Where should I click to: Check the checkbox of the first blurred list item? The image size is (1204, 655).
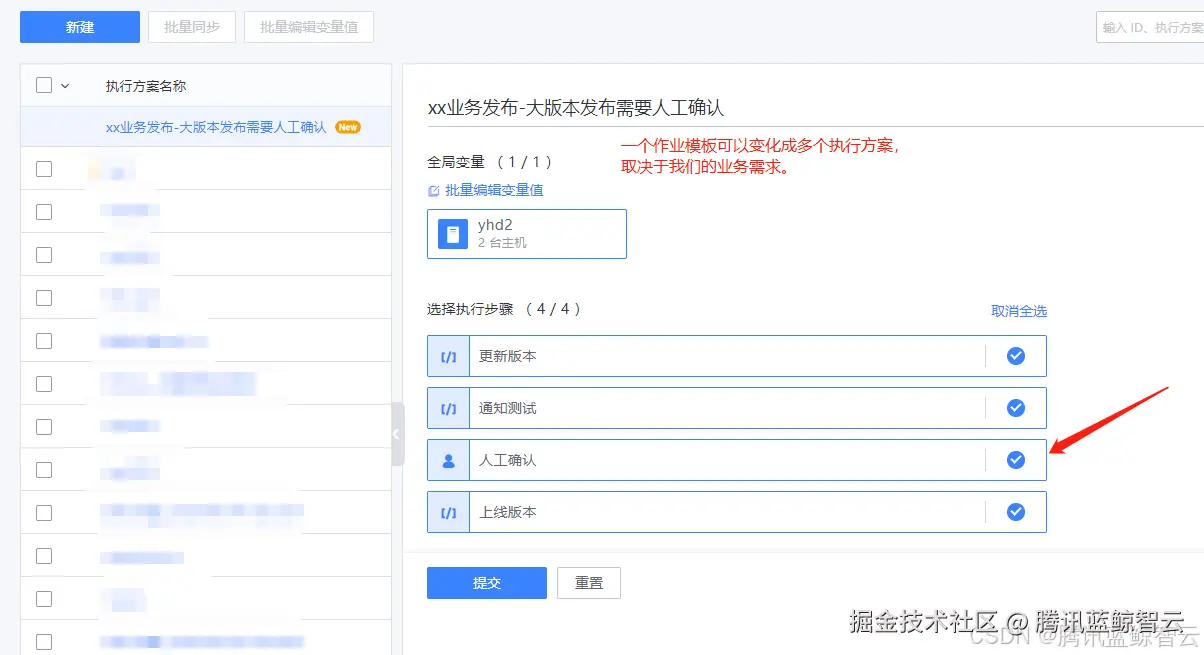point(43,168)
